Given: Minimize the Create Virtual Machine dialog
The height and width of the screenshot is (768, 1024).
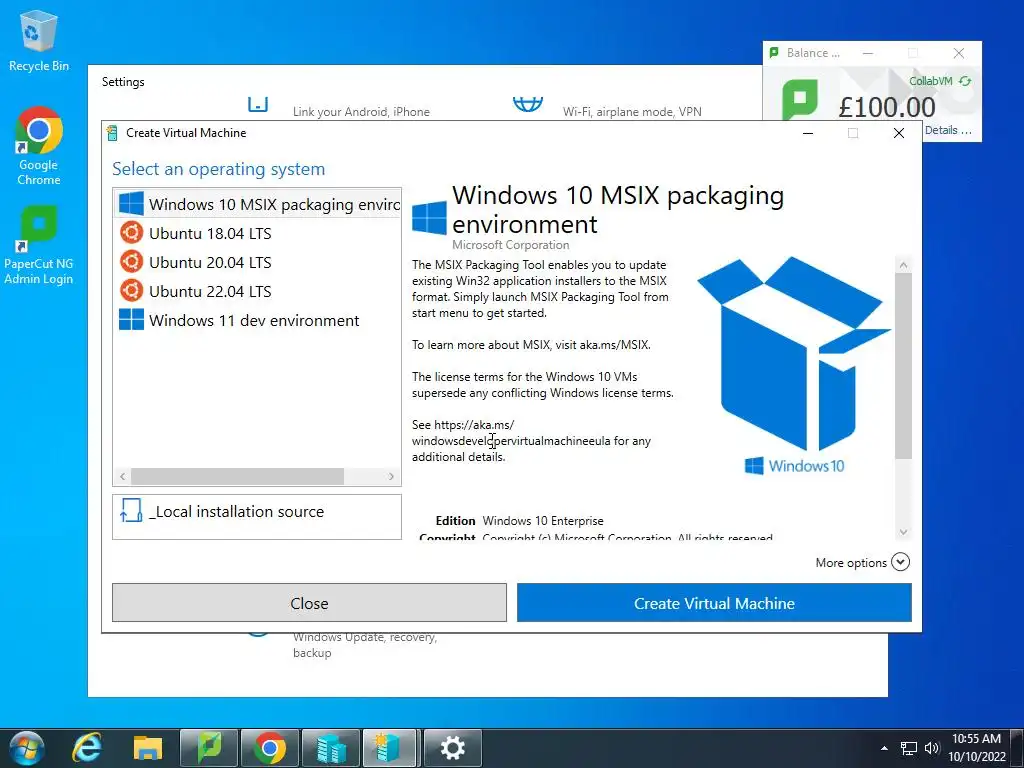Looking at the screenshot, I should 808,133.
